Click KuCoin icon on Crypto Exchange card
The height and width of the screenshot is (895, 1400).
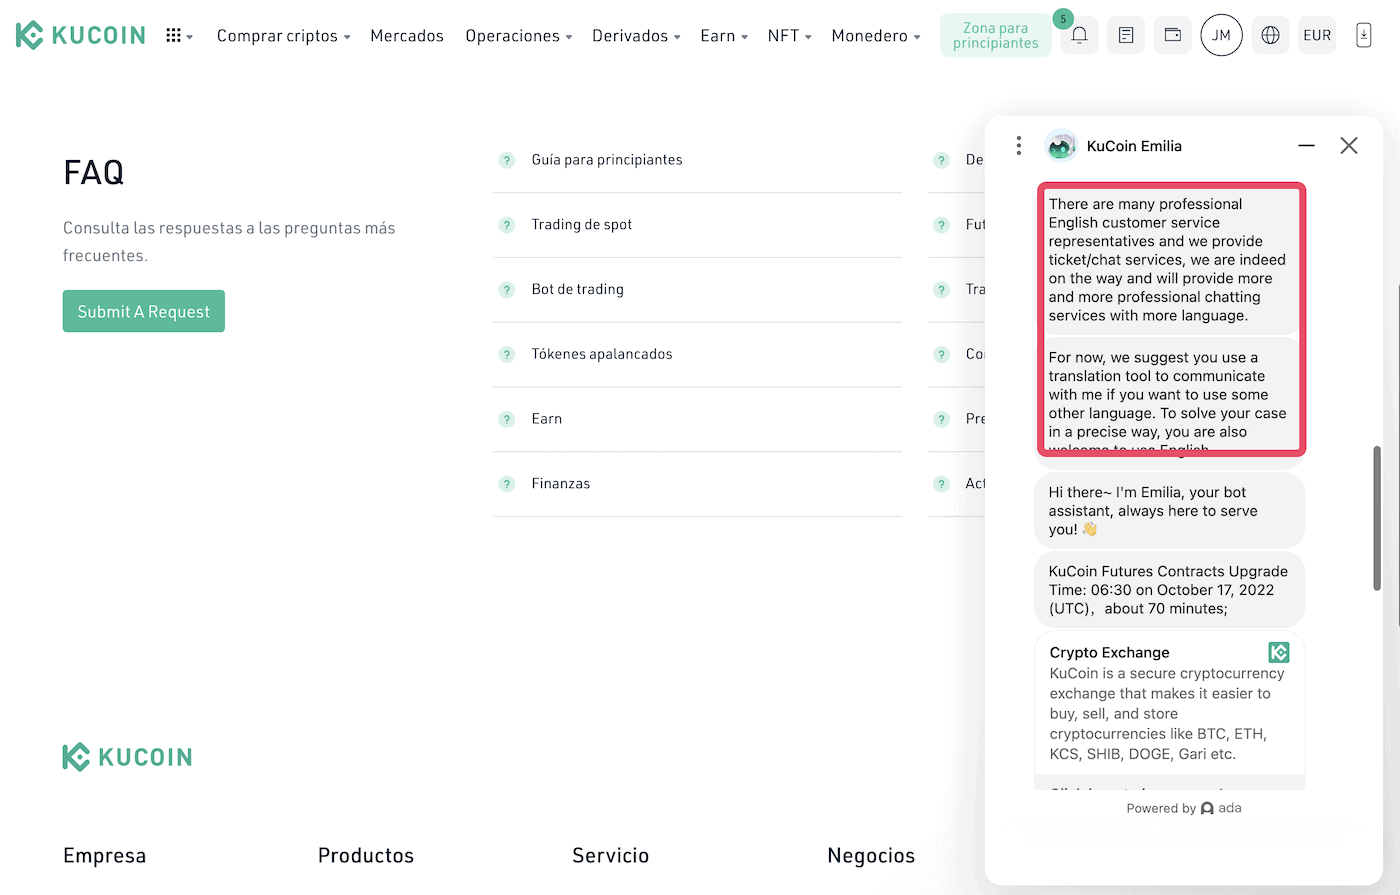coord(1279,653)
